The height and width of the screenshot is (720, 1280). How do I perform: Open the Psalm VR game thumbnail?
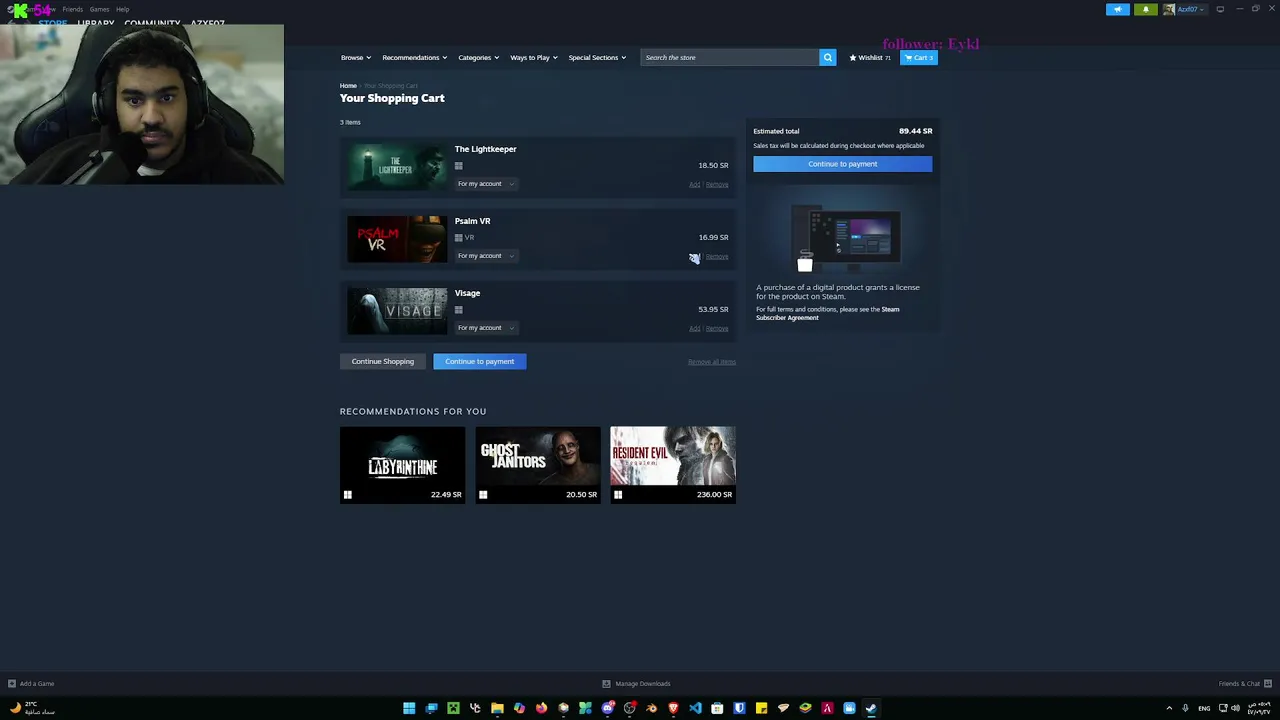(397, 239)
